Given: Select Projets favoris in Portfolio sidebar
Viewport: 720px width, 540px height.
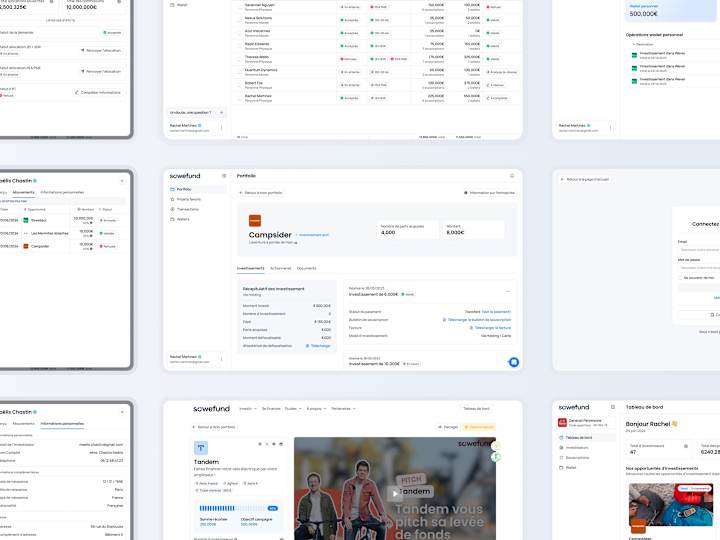Looking at the screenshot, I should pos(197,199).
